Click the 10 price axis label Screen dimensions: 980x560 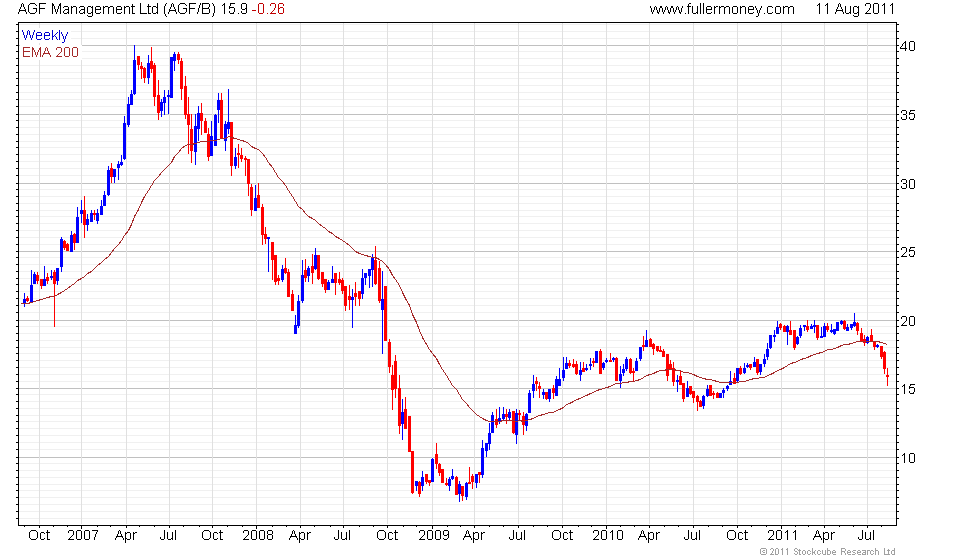coord(908,458)
